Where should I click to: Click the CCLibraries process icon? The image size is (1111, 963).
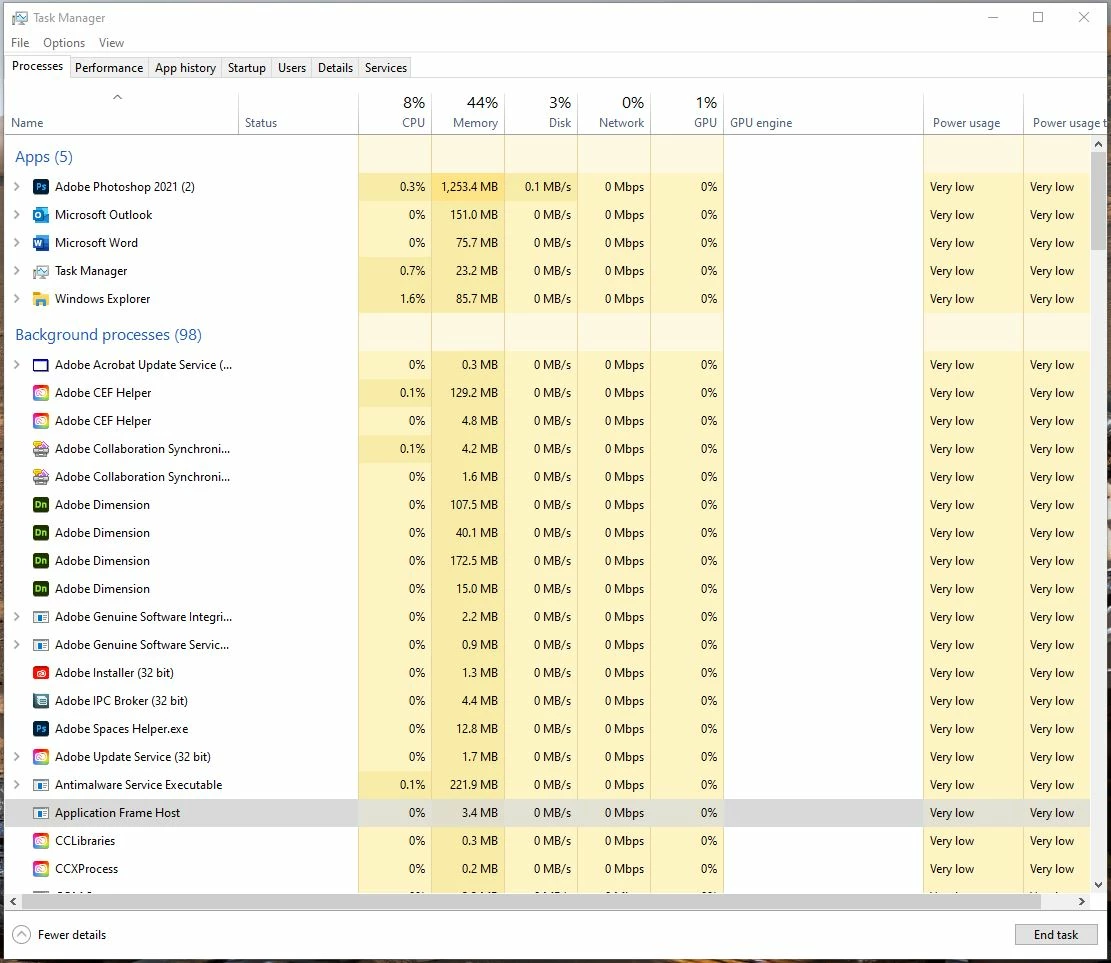coord(41,841)
